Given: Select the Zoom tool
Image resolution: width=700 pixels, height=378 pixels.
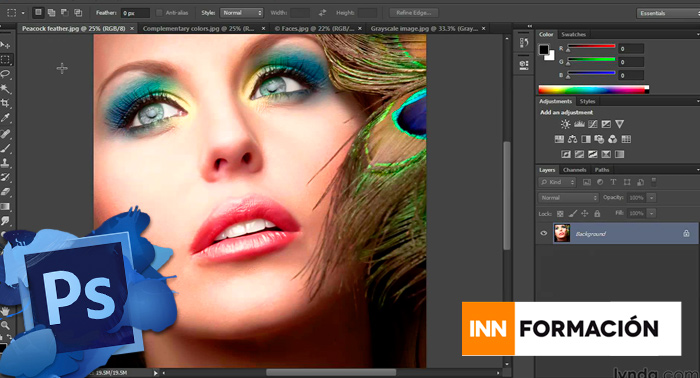Looking at the screenshot, I should [5, 325].
